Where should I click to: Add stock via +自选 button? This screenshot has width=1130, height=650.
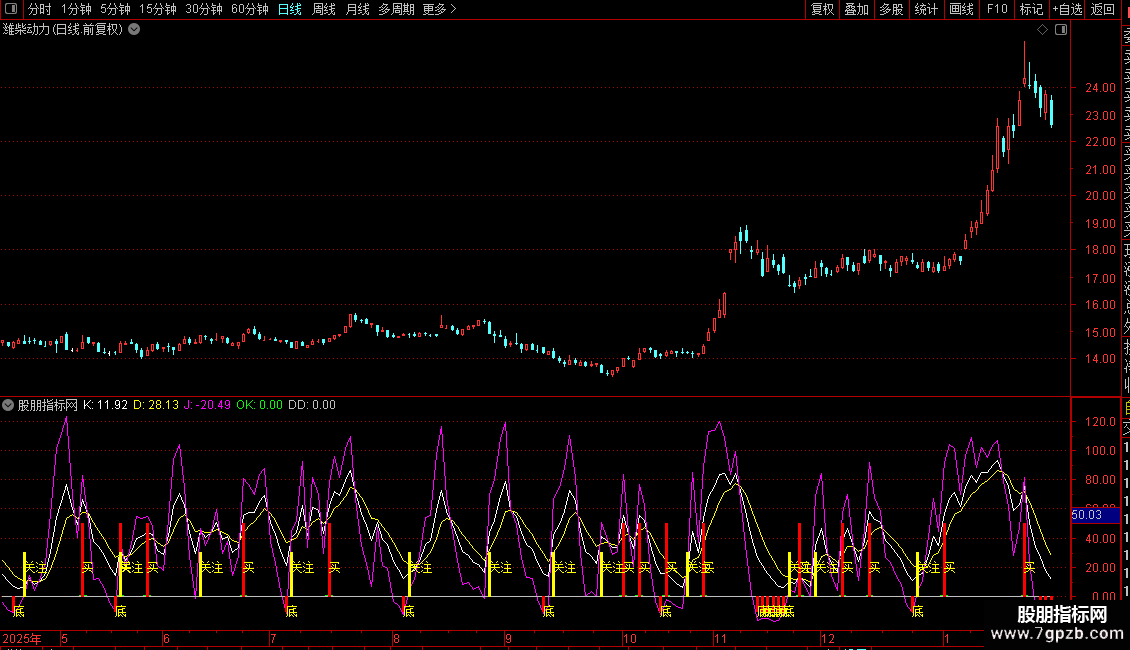[x=1067, y=9]
